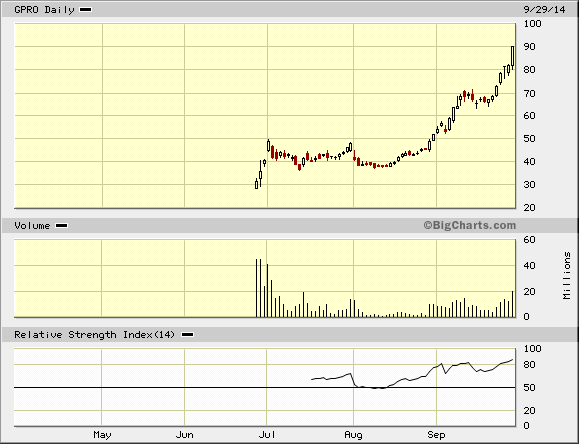This screenshot has width=579, height=444.
Task: Click the 30 price axis label
Action: pos(530,184)
